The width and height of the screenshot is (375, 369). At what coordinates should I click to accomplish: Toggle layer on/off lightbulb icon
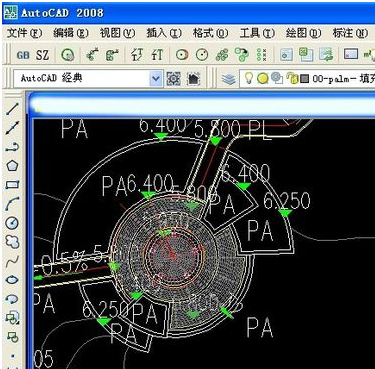(x=249, y=79)
